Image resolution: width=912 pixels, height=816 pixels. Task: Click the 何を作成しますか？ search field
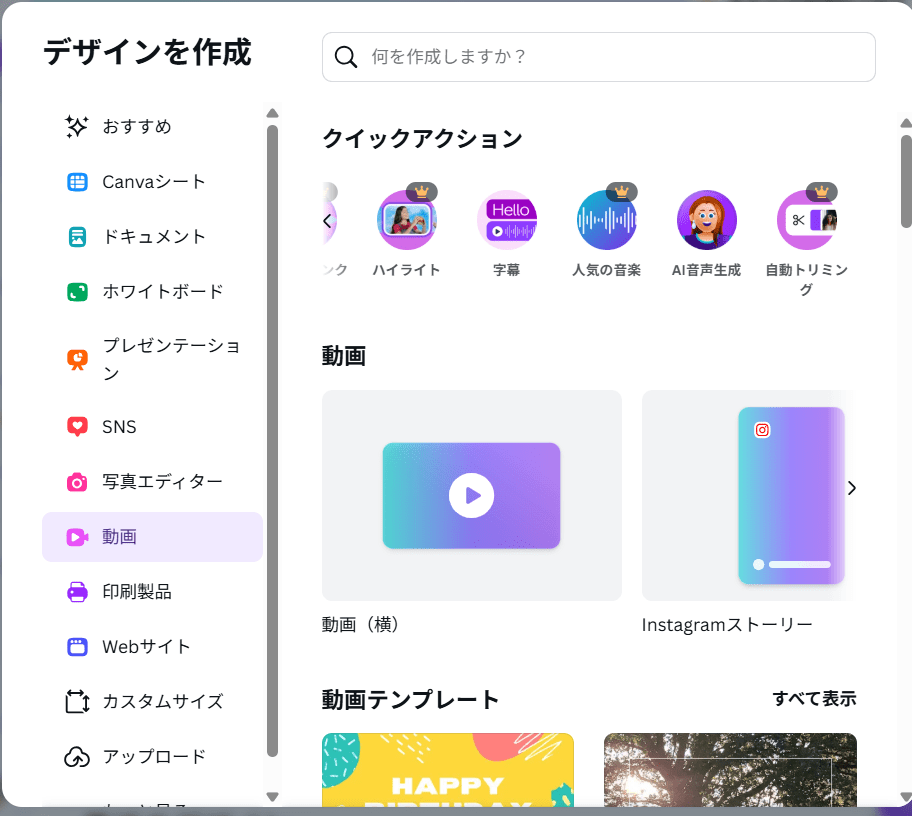point(598,57)
